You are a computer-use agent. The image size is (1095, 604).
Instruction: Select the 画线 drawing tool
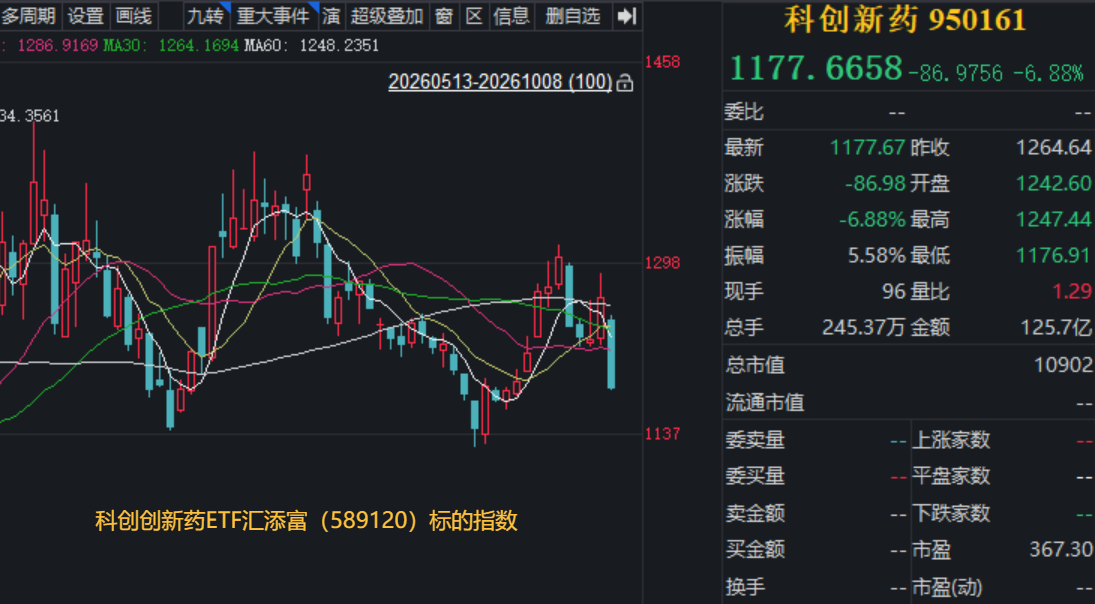(133, 16)
